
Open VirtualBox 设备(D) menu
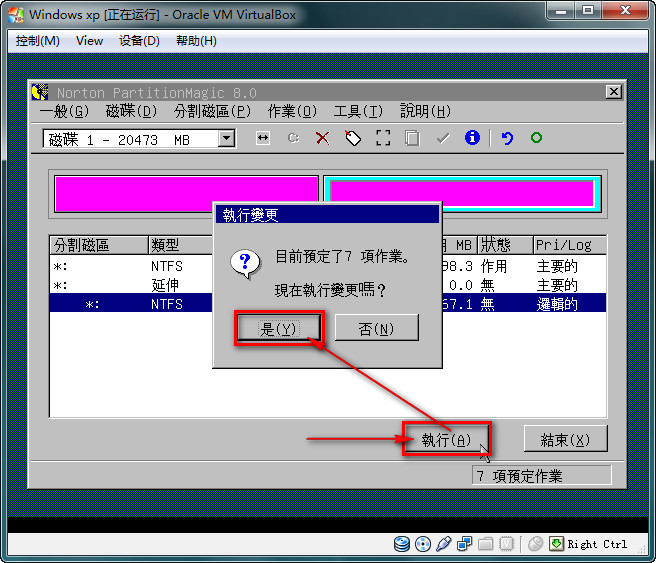click(139, 41)
